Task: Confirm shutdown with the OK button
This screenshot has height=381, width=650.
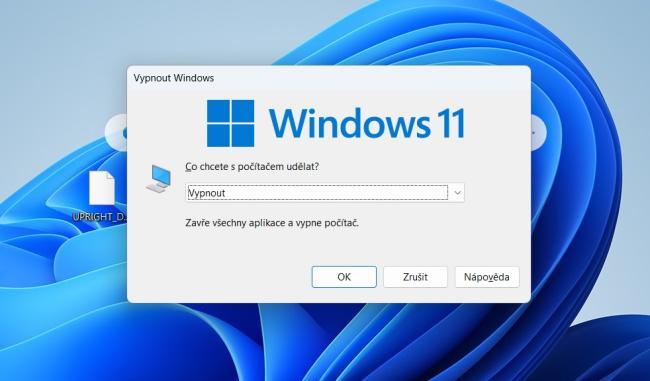Action: 344,277
